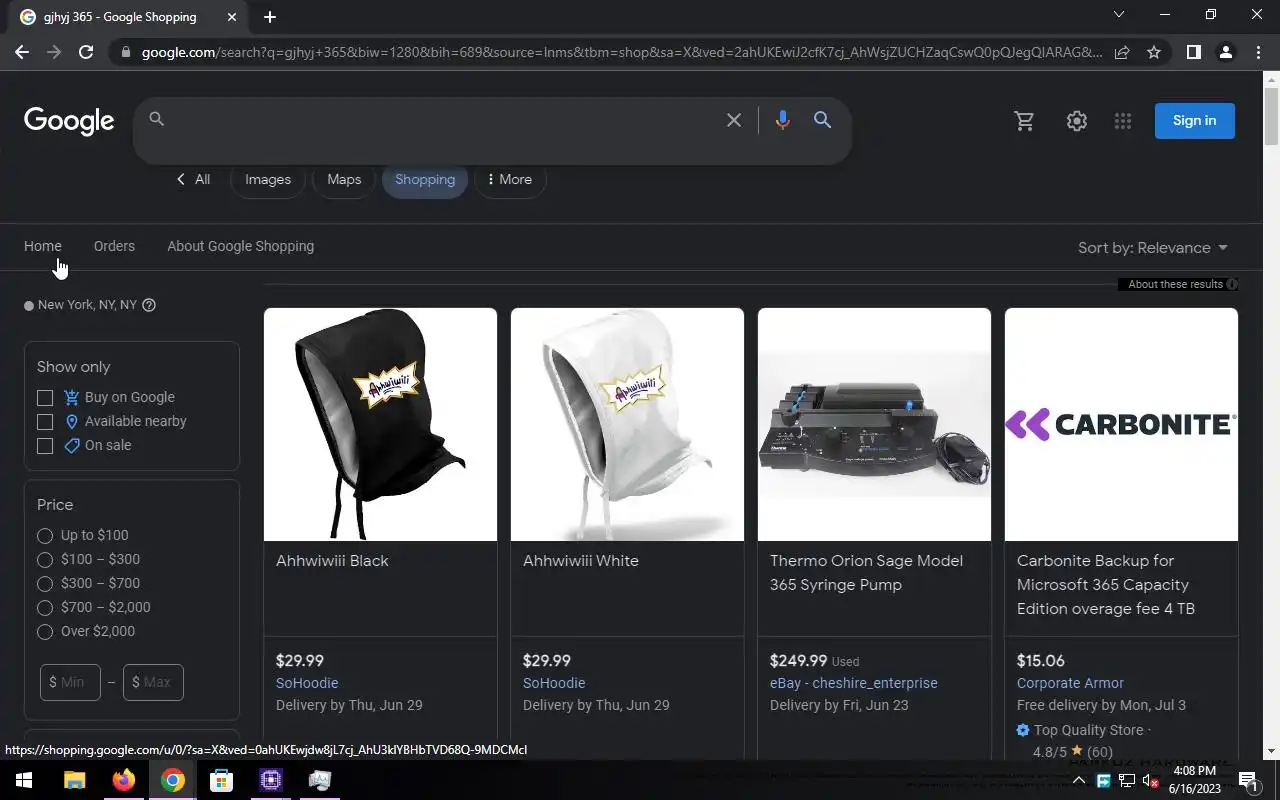Open Home in Shopping navigation
The width and height of the screenshot is (1280, 800).
(x=43, y=246)
